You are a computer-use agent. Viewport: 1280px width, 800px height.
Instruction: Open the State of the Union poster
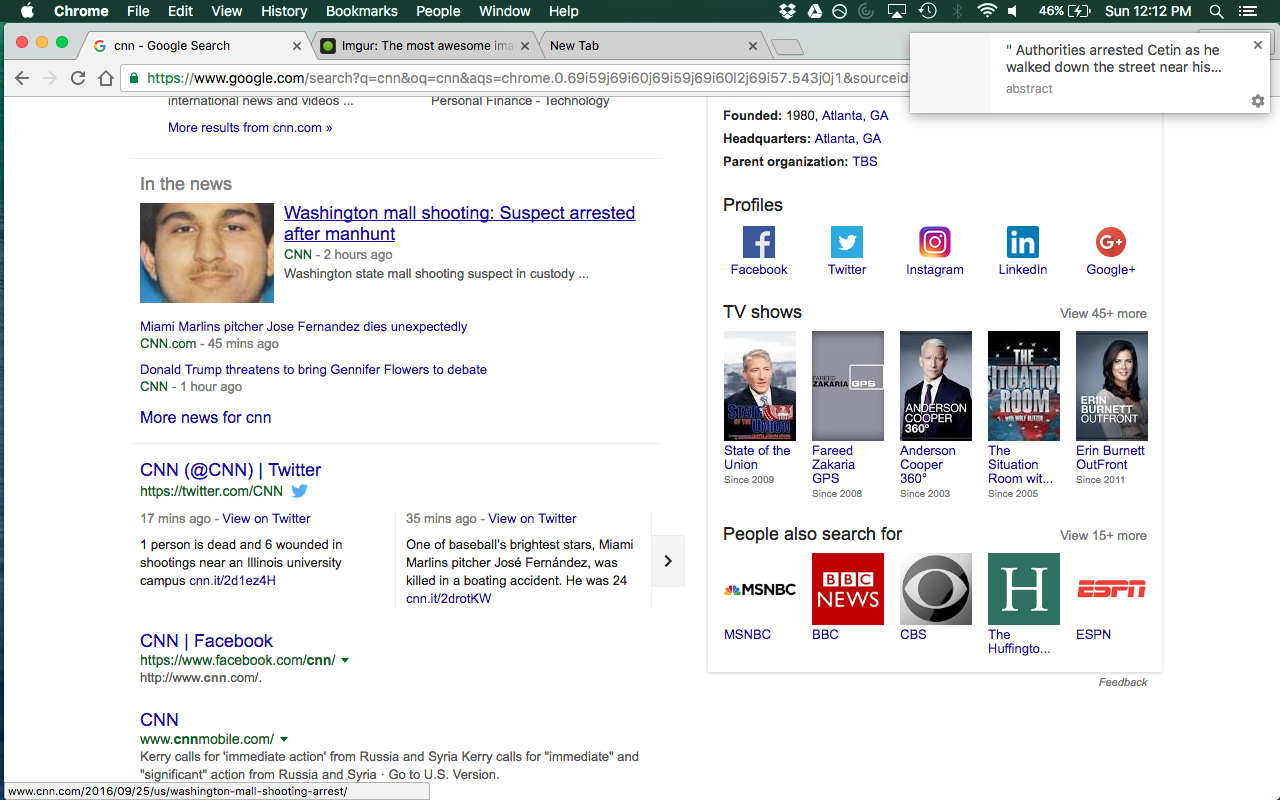(x=760, y=386)
